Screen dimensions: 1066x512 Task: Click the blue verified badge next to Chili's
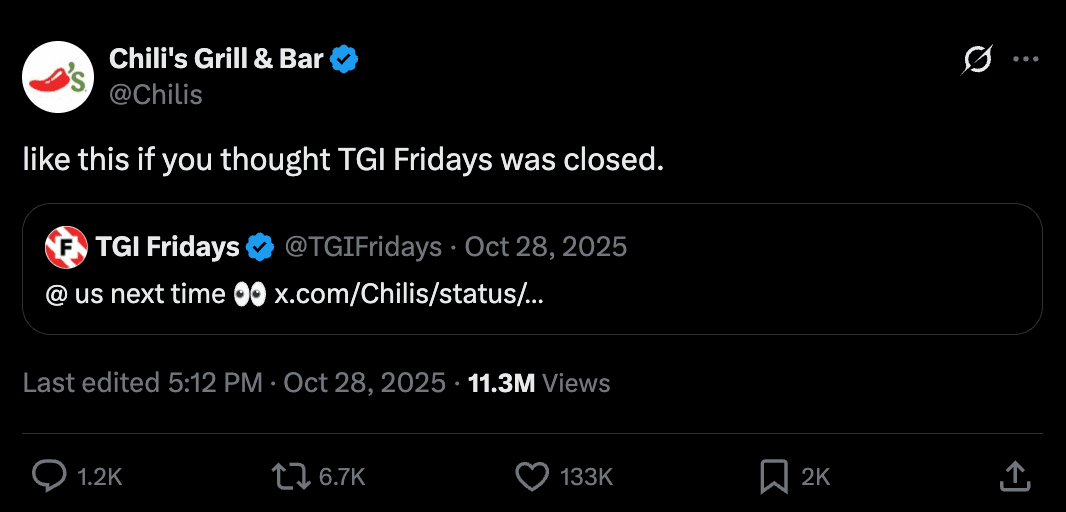pos(345,60)
